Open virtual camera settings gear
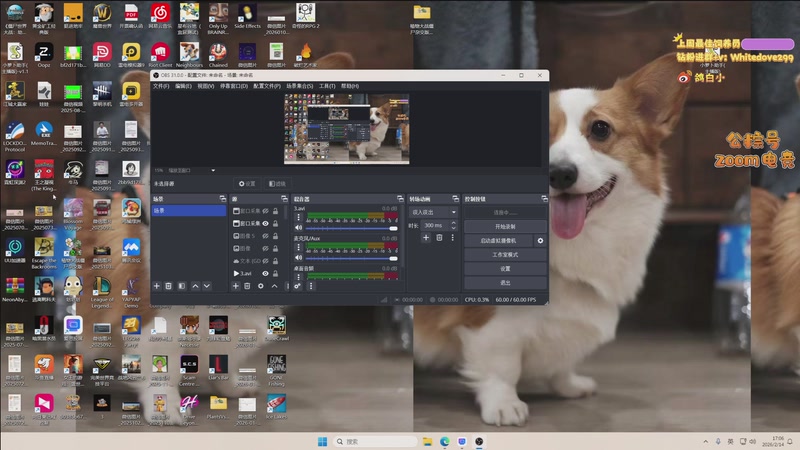Screen dimensions: 800x450 [x=540, y=241]
